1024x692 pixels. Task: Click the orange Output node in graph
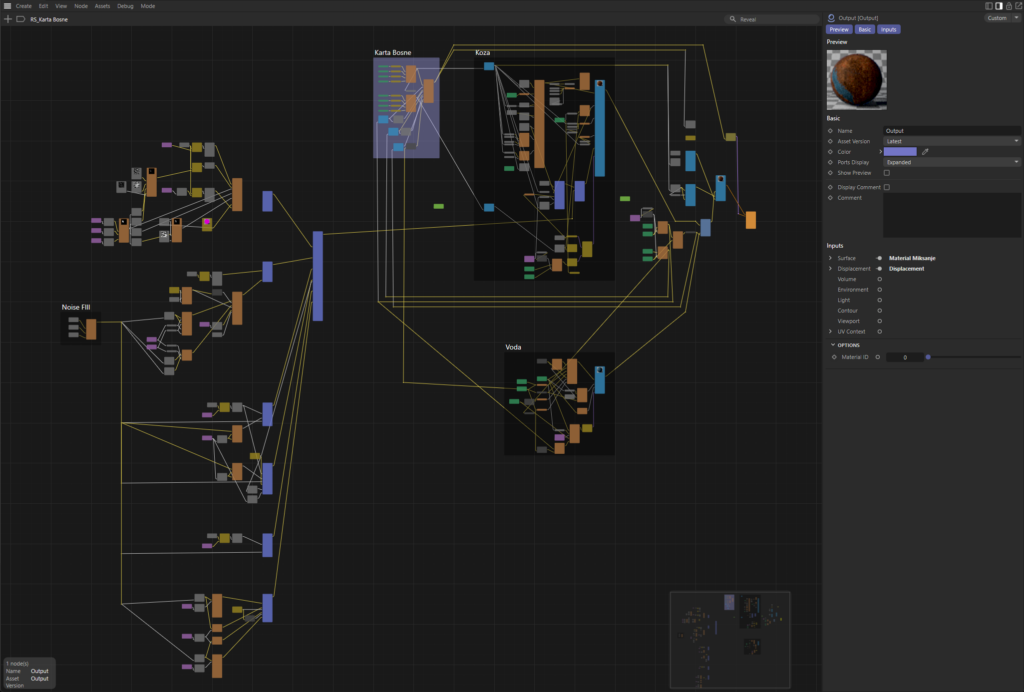[x=750, y=220]
